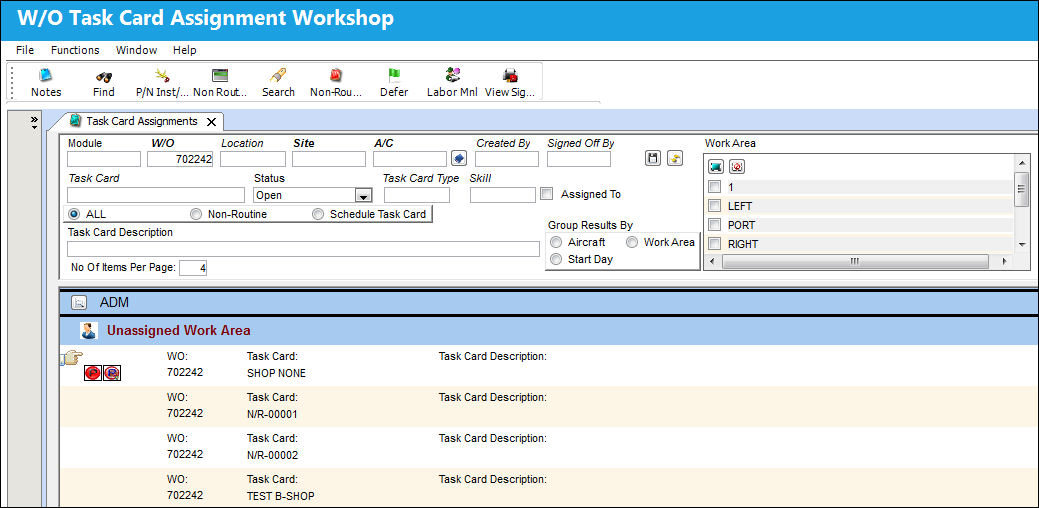Toggle the Assigned To checkbox

pos(547,194)
